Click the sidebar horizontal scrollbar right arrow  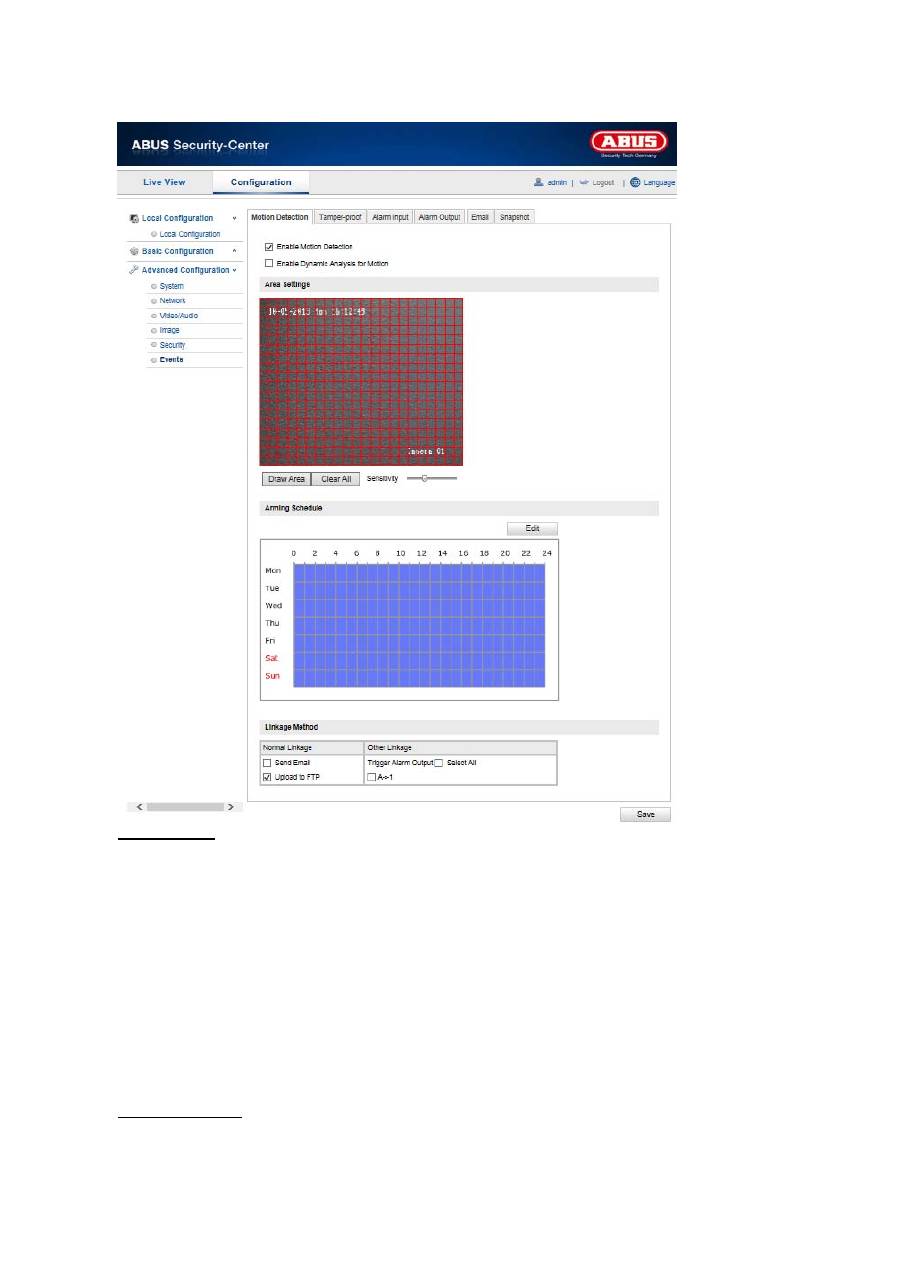coord(230,805)
